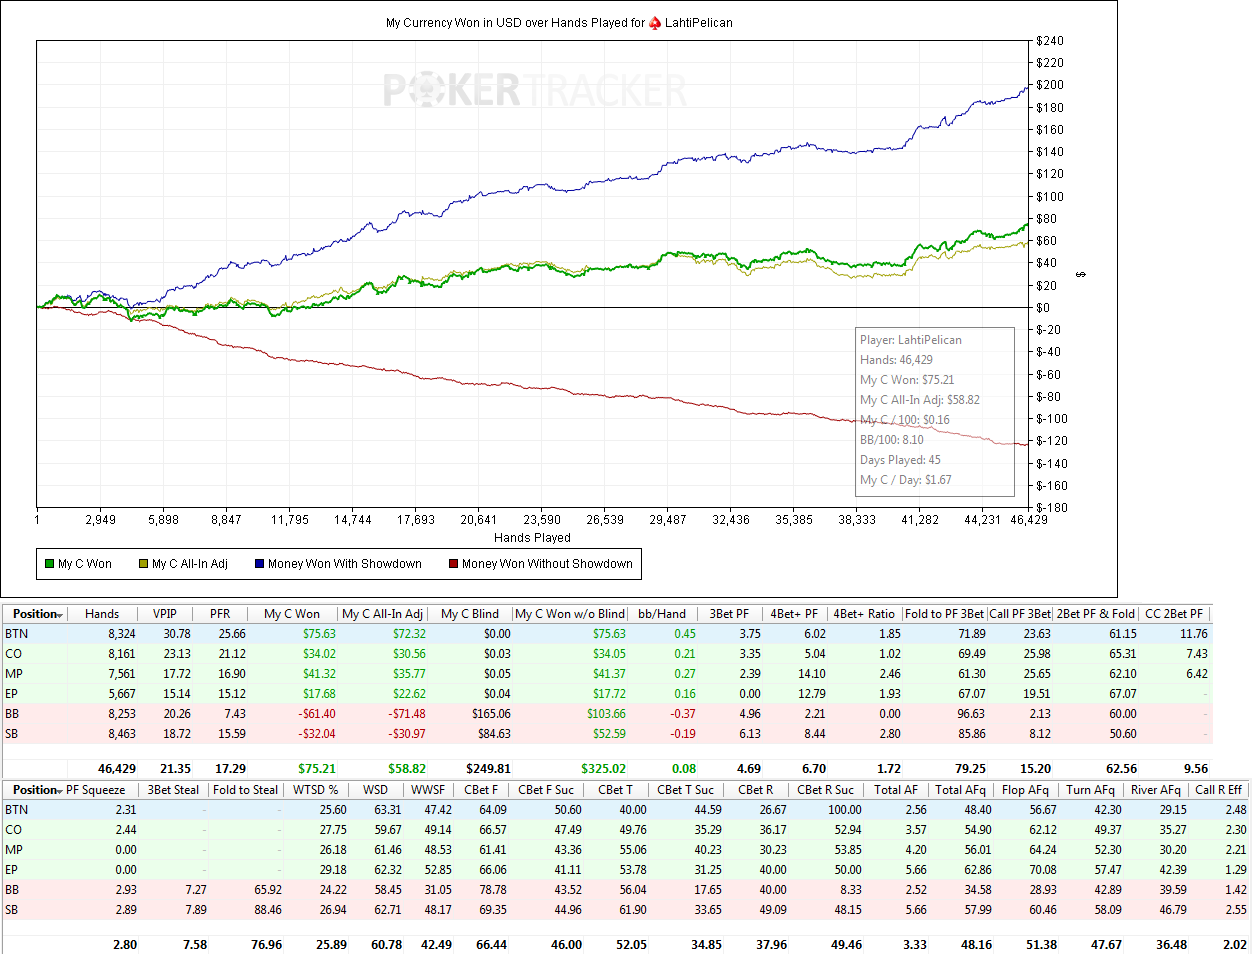1252x954 pixels.
Task: Click the total winnings $75.21 in summary row
Action: tap(317, 769)
